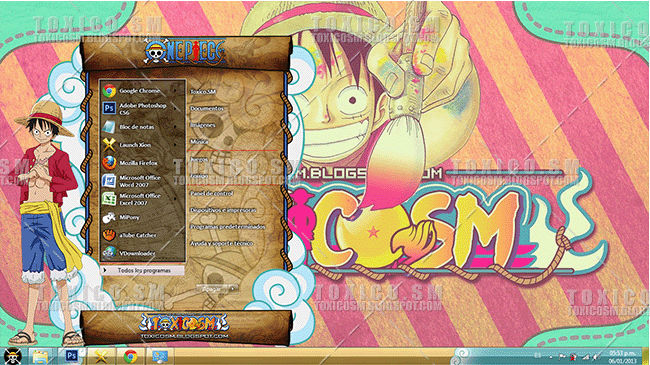The width and height of the screenshot is (650, 365).
Task: Open Documentos from the Start menu
Action: [207, 109]
